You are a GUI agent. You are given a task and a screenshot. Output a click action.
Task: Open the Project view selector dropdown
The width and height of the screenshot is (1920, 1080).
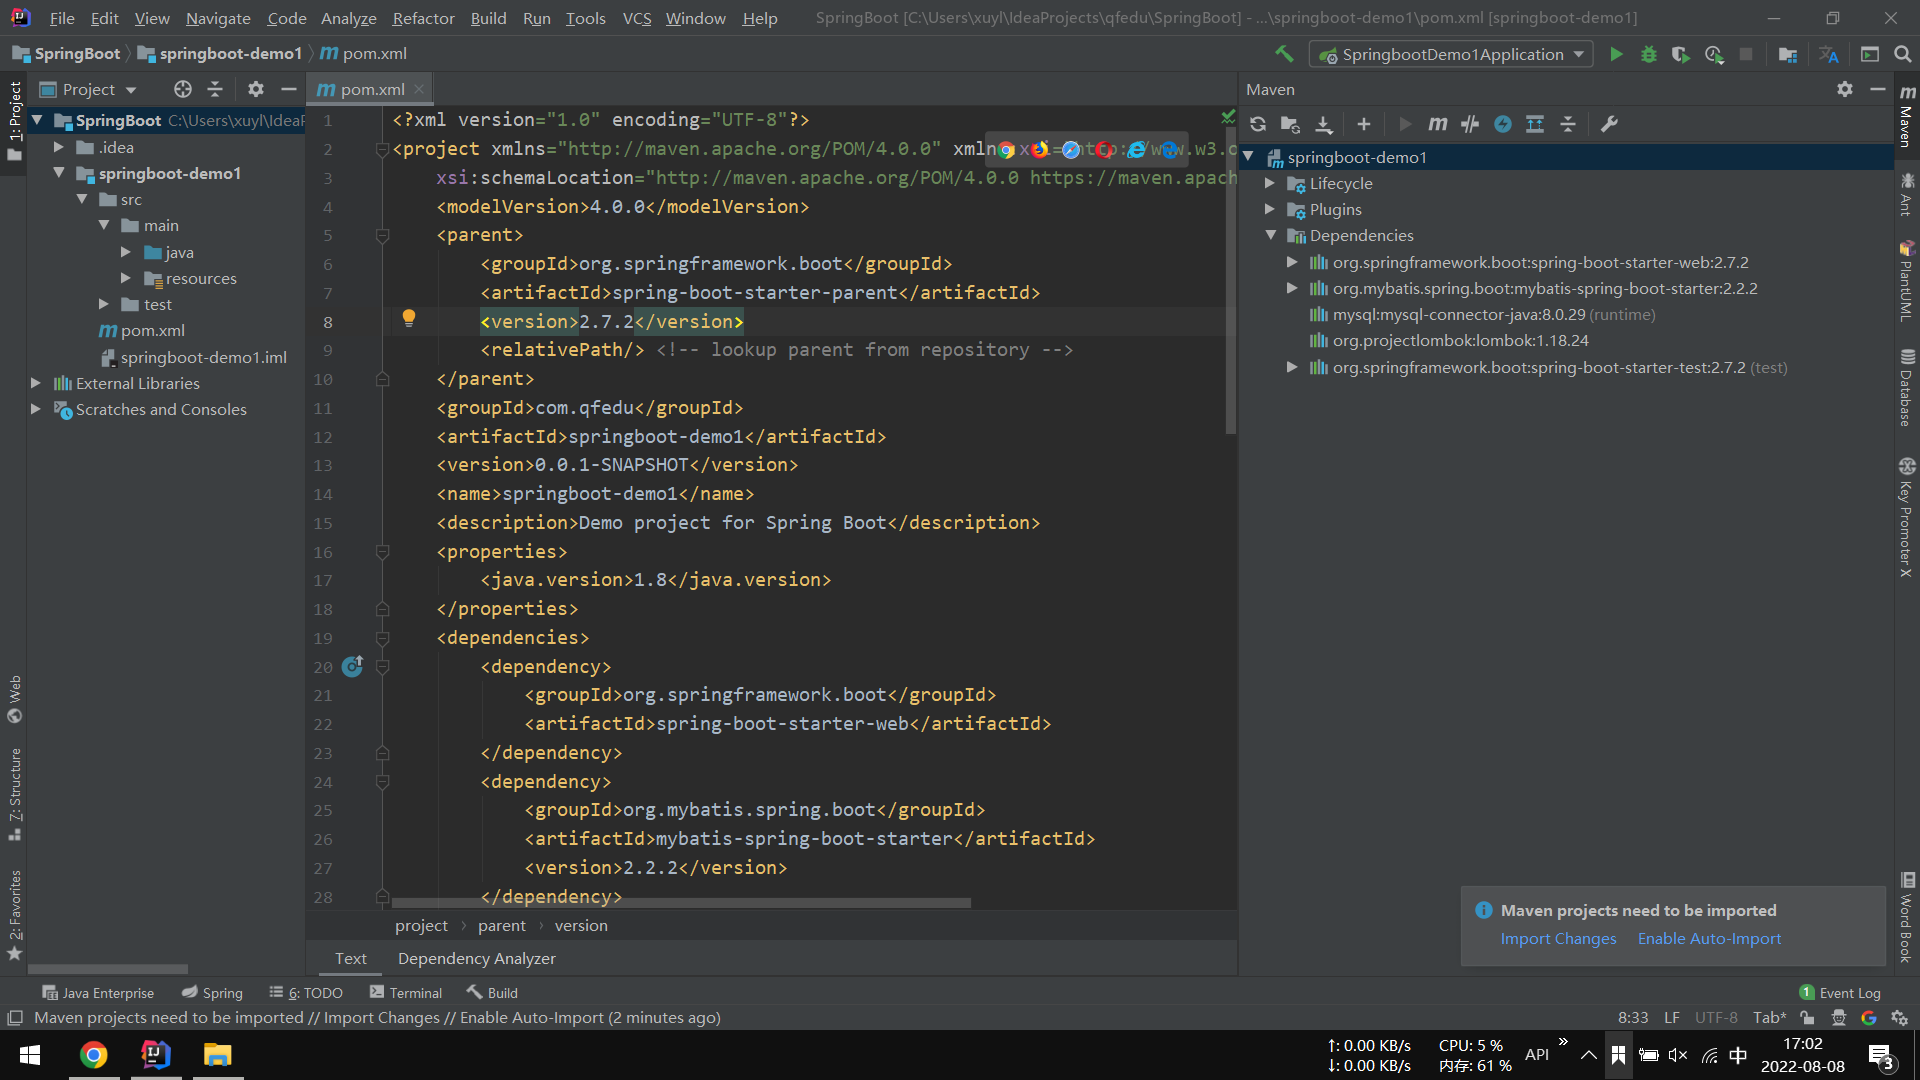89,89
